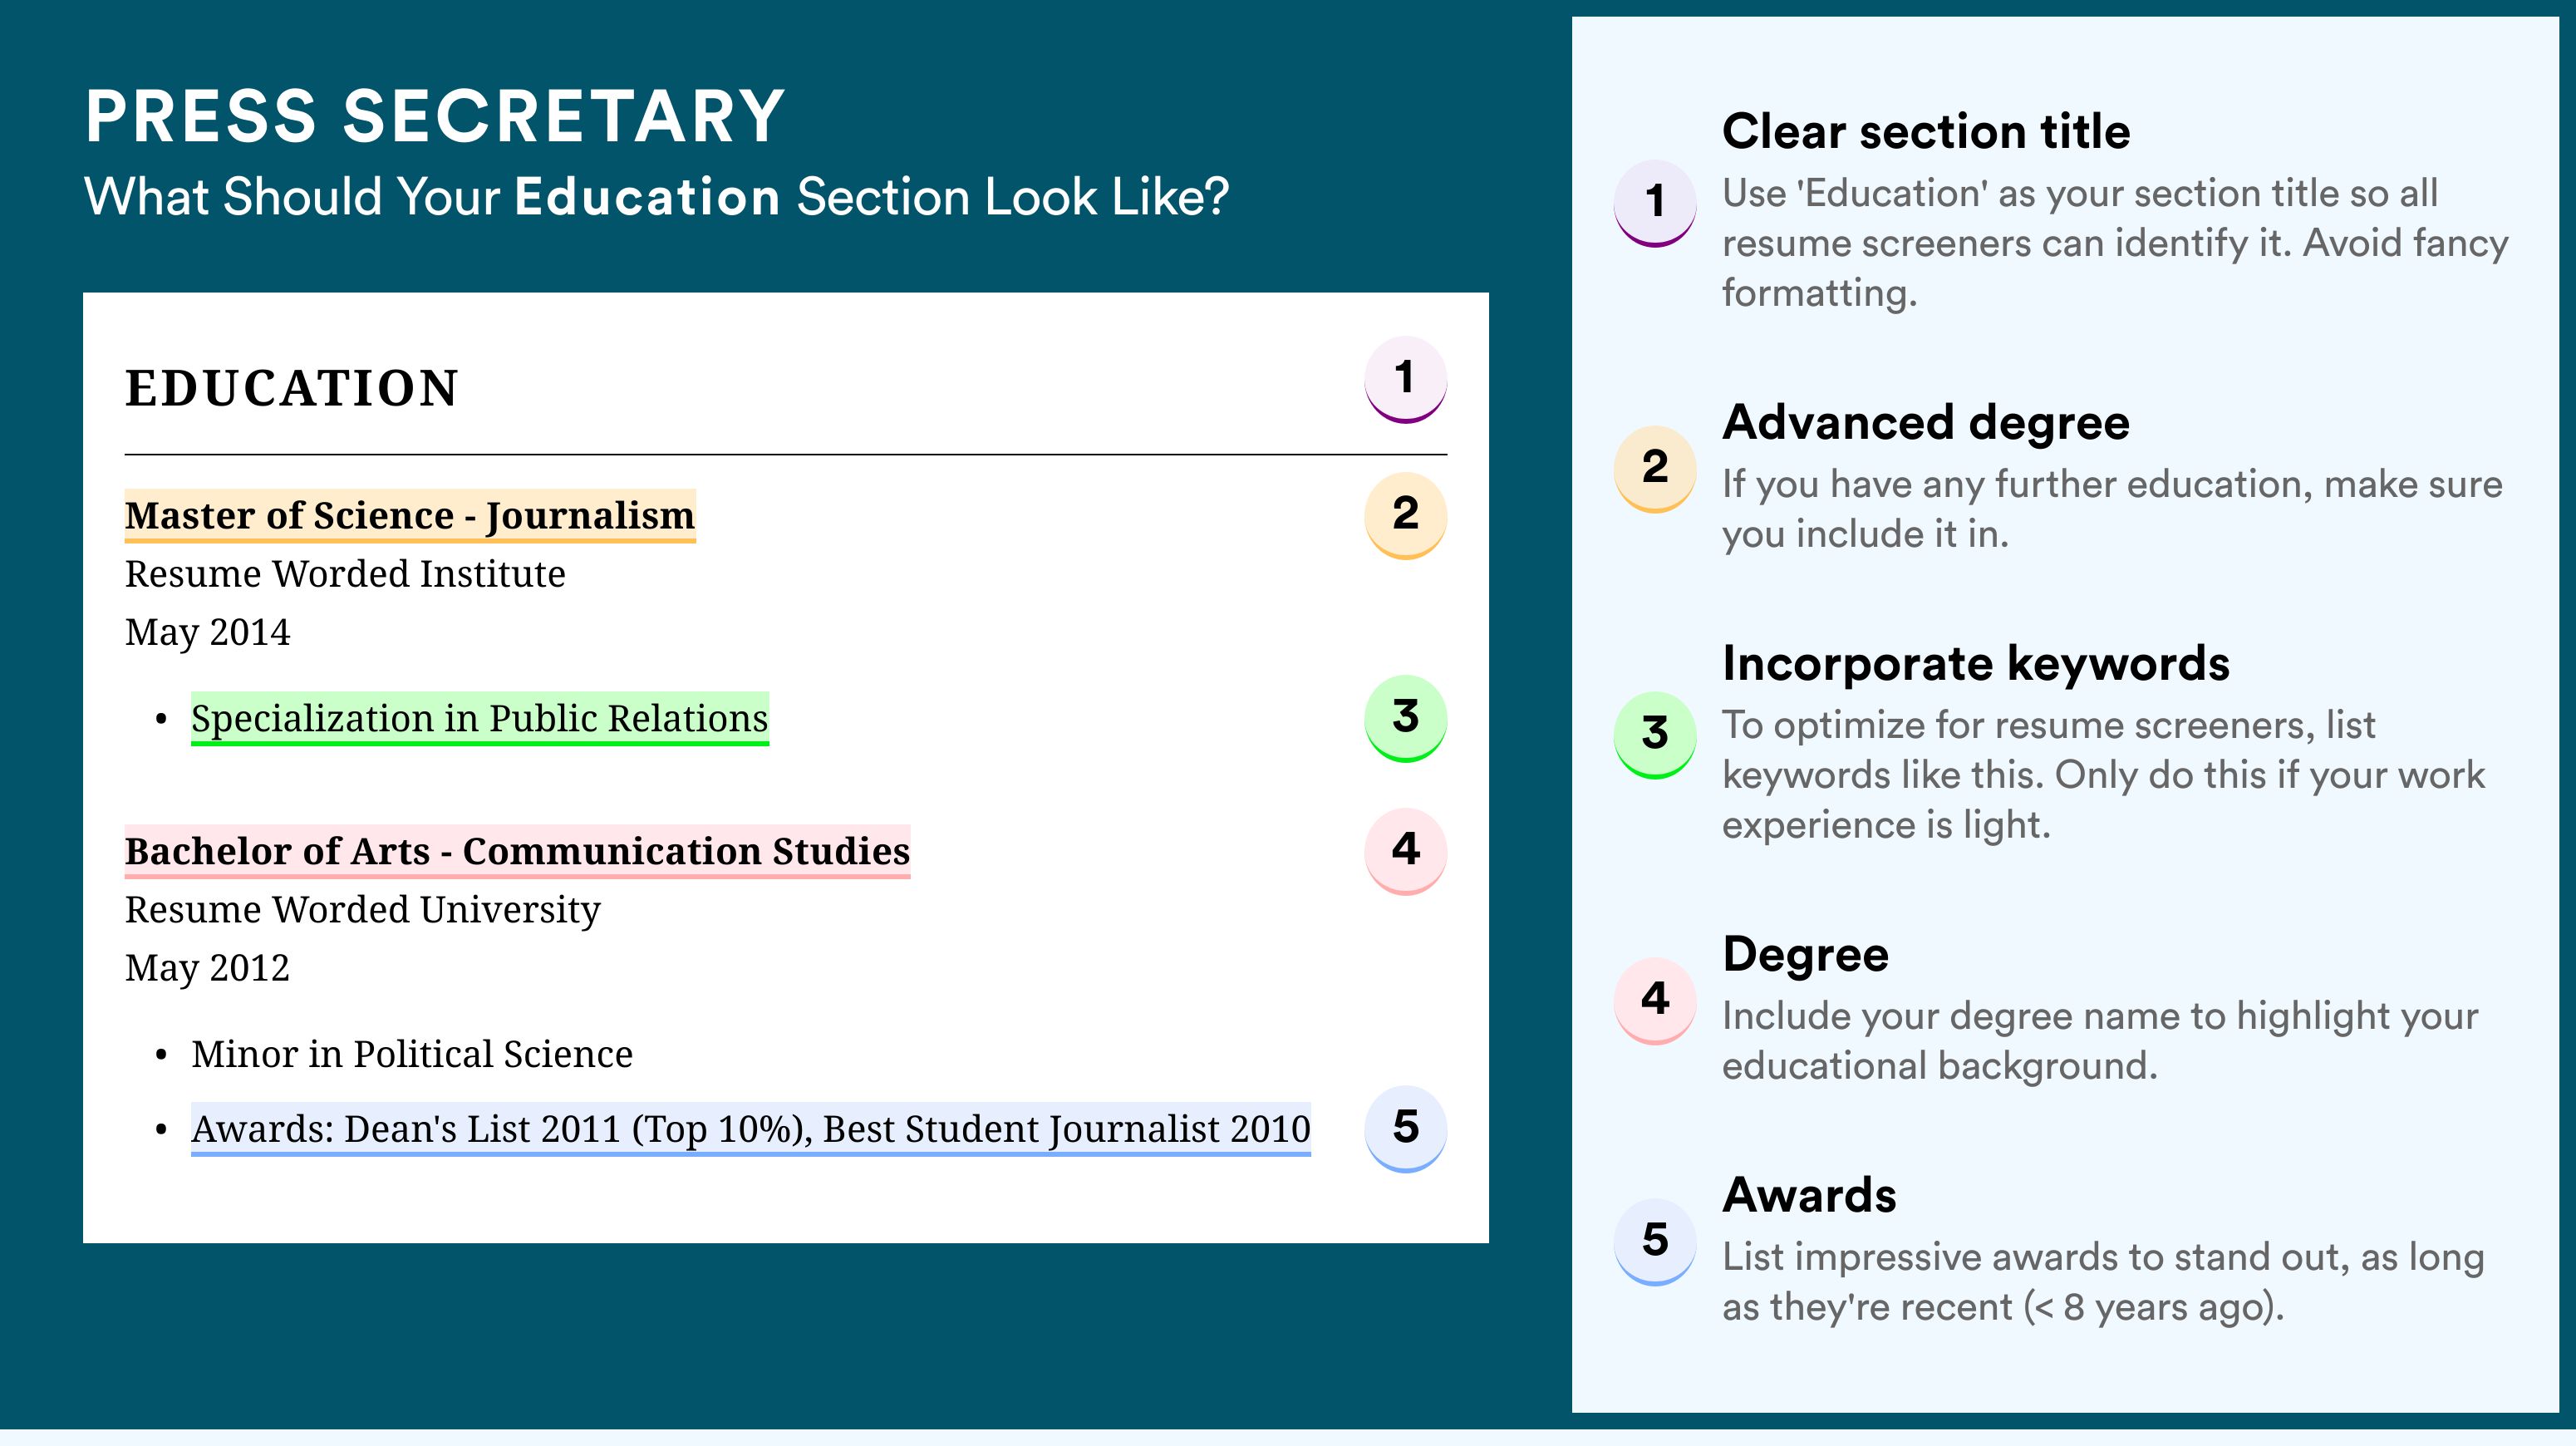Image resolution: width=2576 pixels, height=1446 pixels.
Task: Click the purple number 1 badge beside EDUCATION heading
Action: click(x=1405, y=379)
